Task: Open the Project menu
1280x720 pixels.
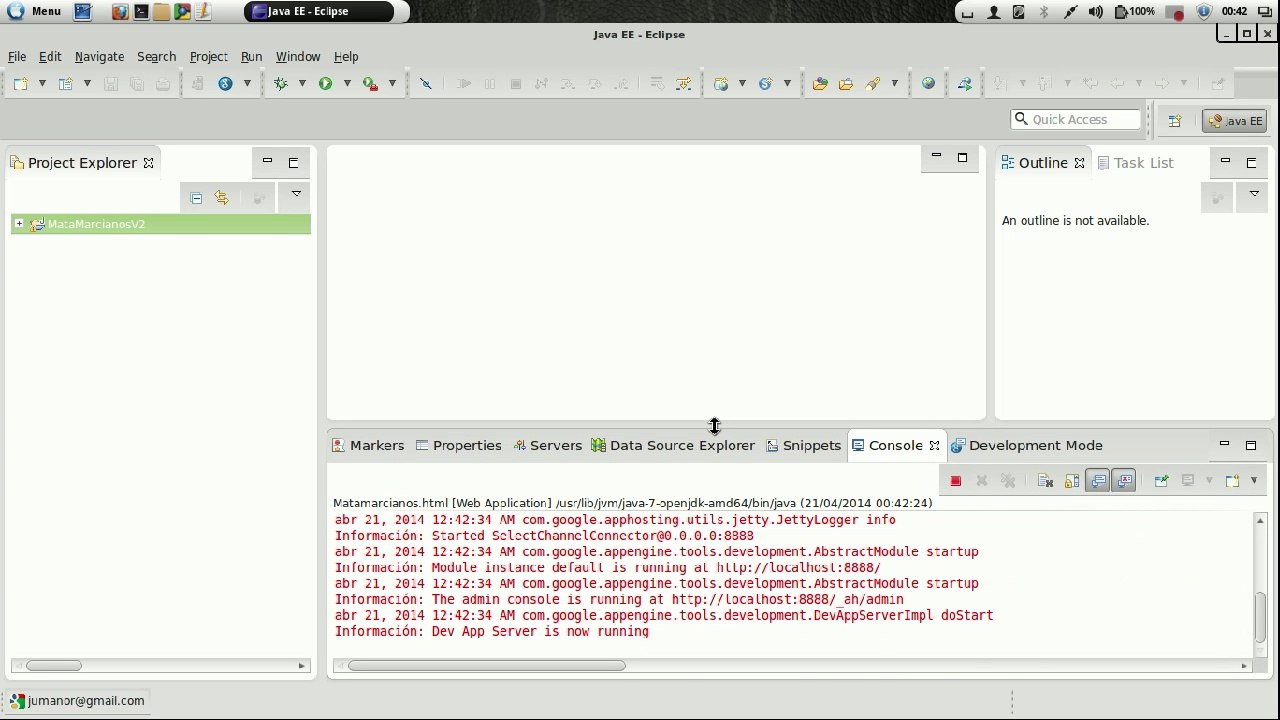Action: click(209, 57)
